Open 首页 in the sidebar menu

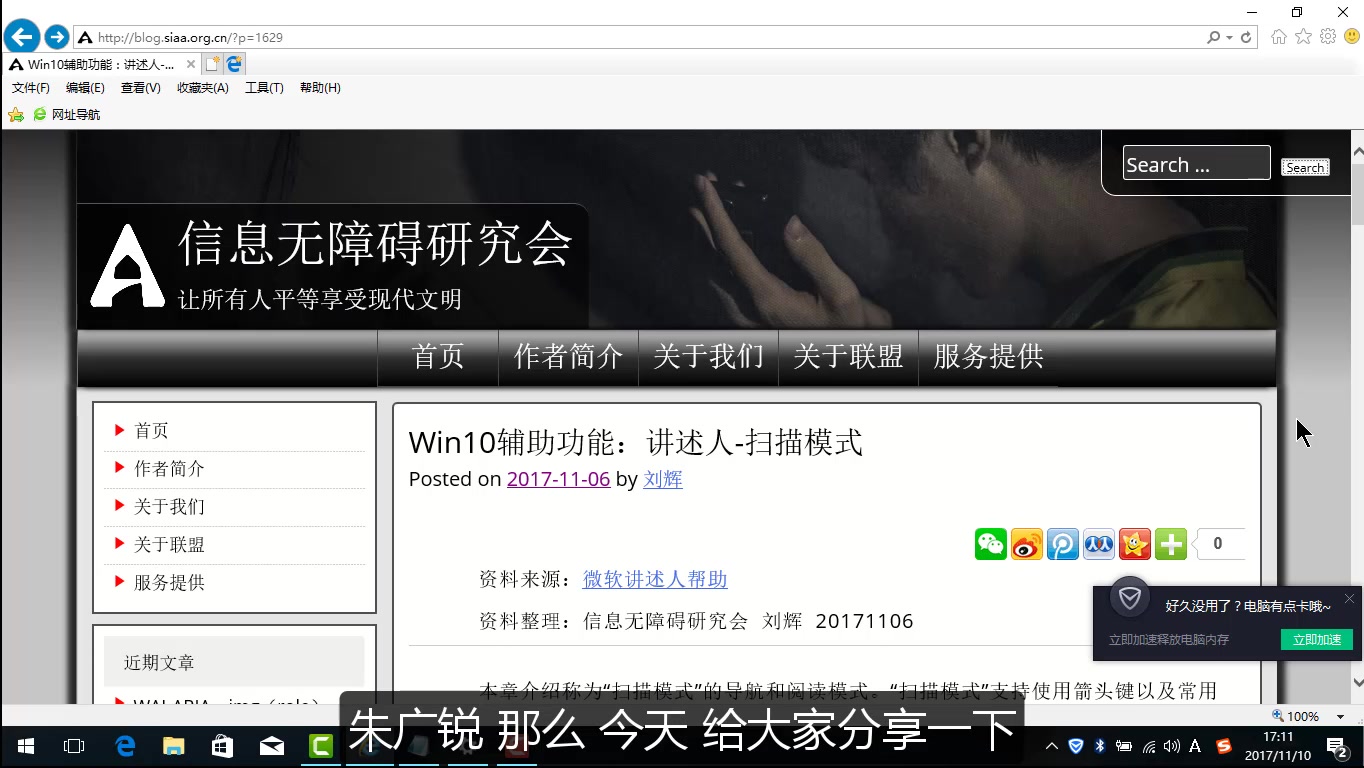coord(151,431)
